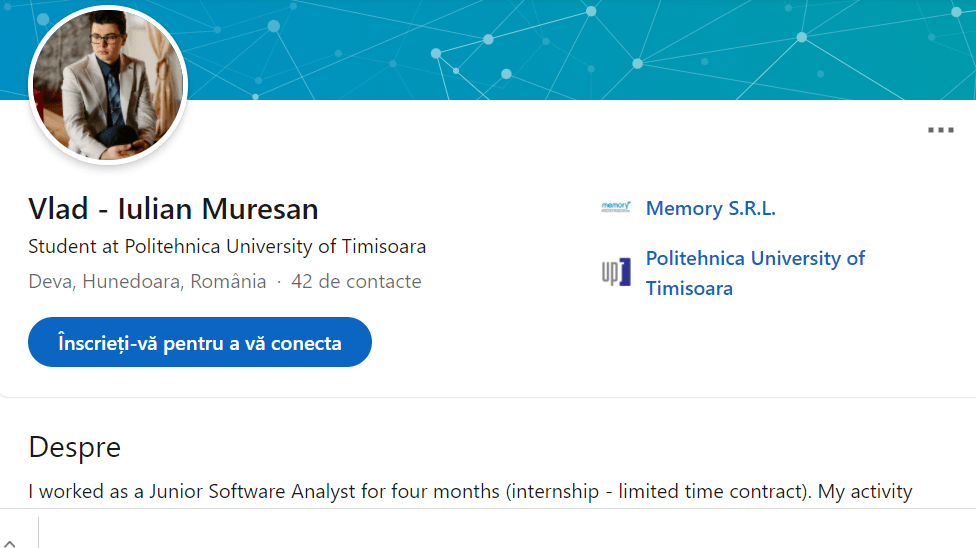976x548 pixels.
Task: Select the Deva, Hunedoara, România location text
Action: (147, 281)
